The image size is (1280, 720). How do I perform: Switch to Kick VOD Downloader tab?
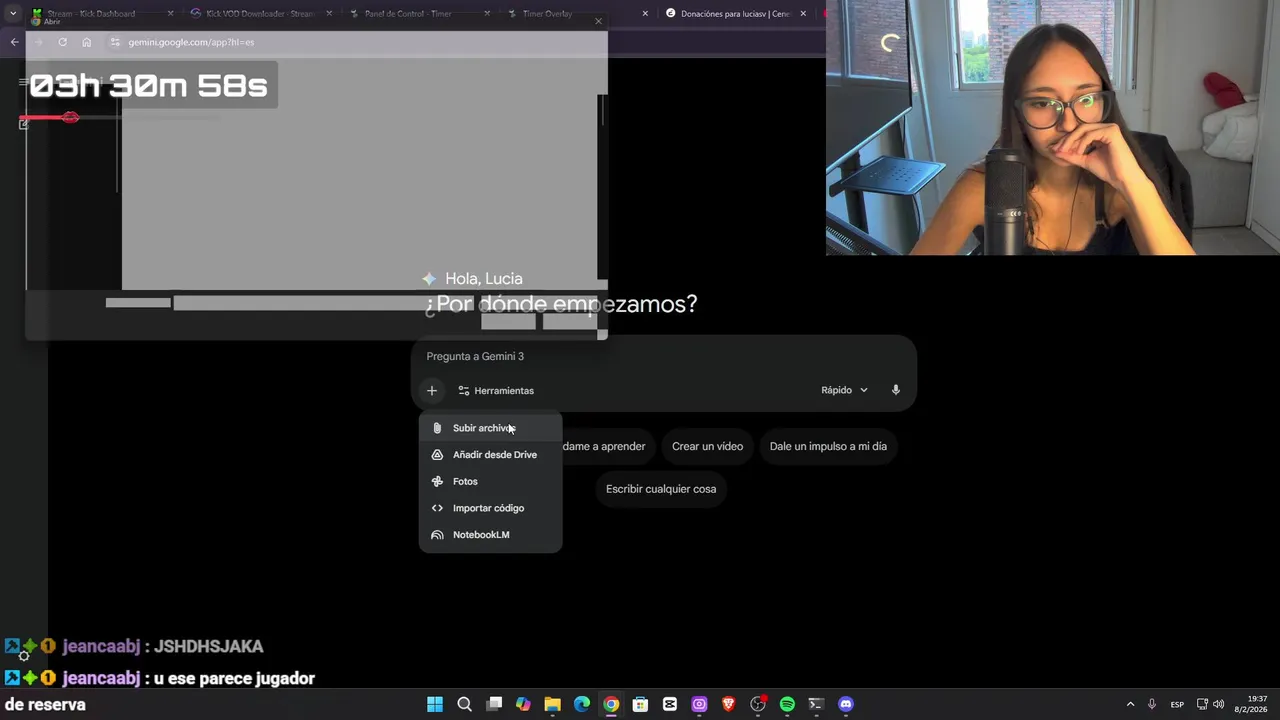pos(260,14)
